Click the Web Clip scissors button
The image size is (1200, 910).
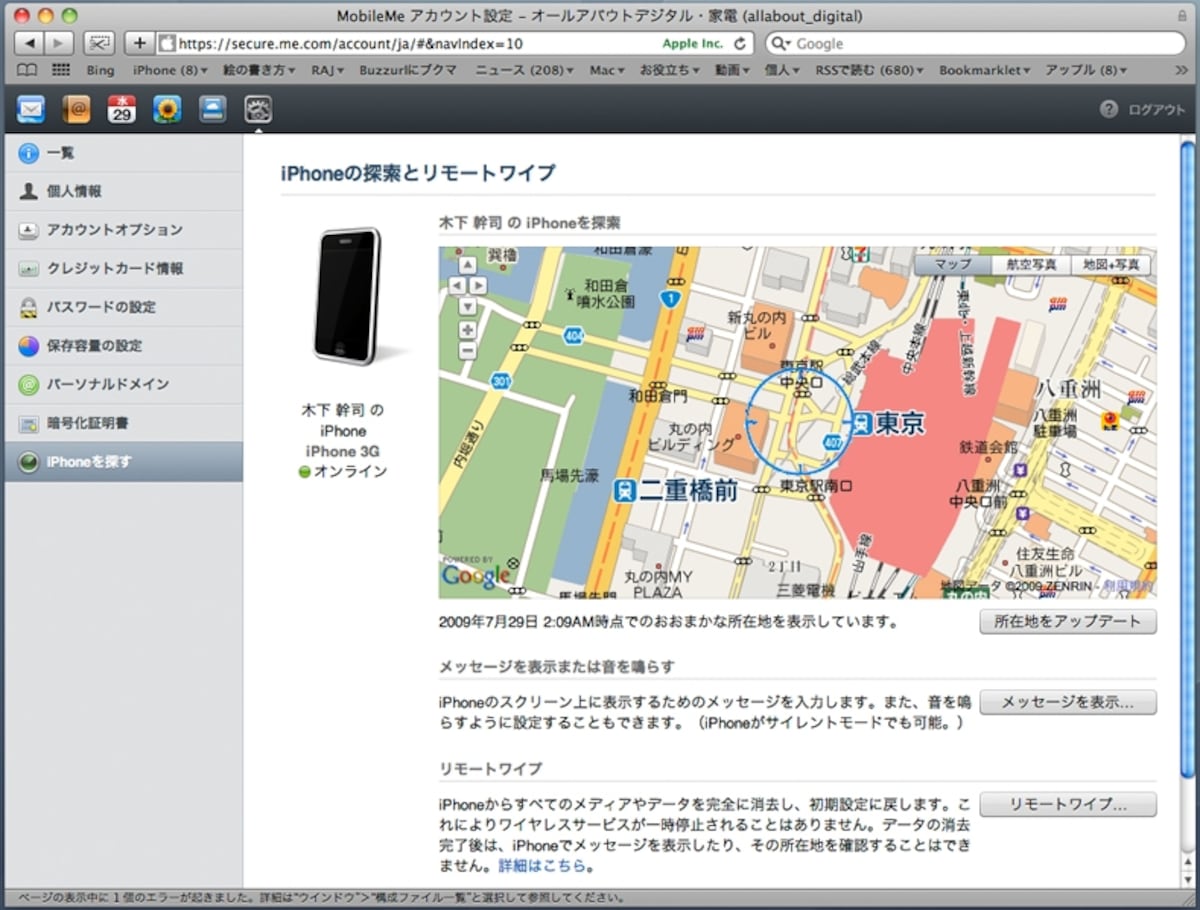[99, 43]
